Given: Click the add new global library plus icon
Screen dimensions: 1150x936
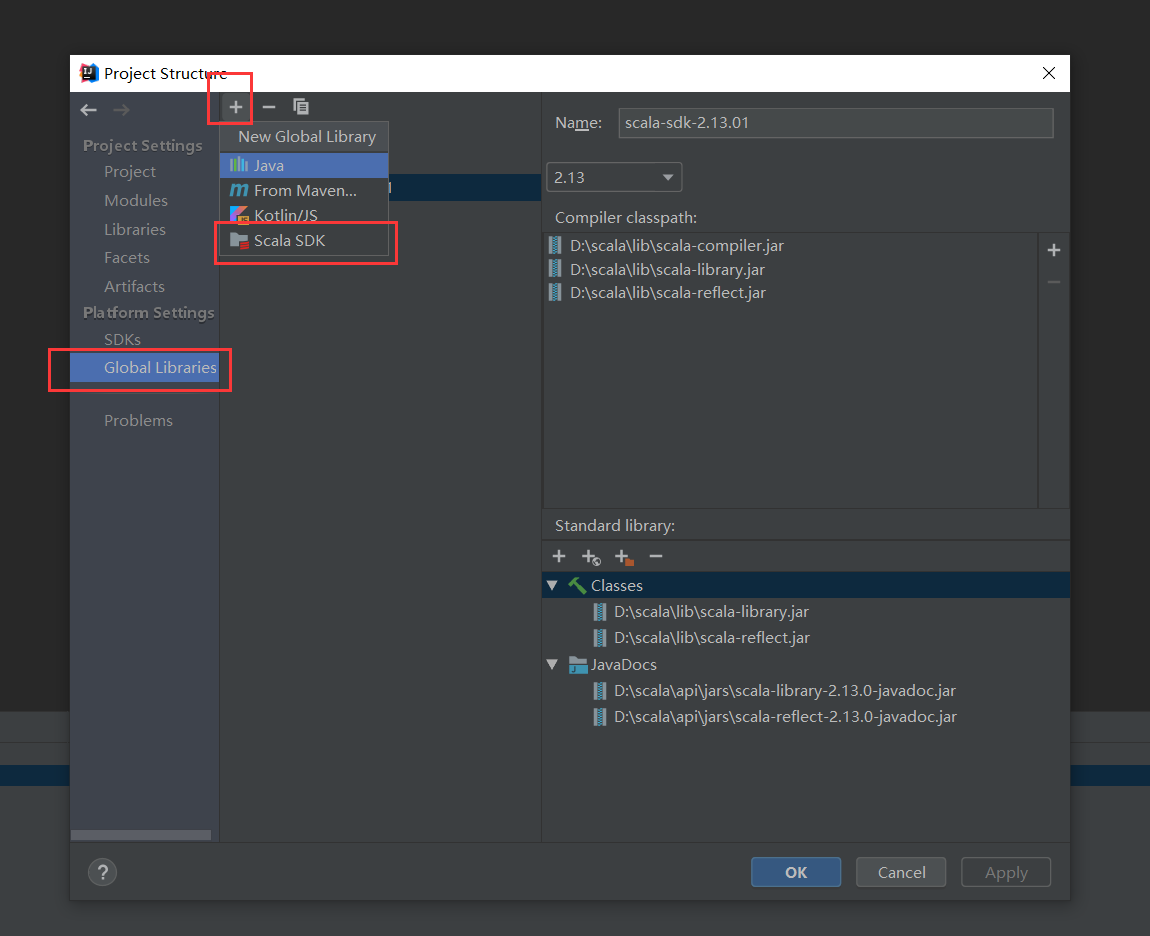Looking at the screenshot, I should coord(235,107).
